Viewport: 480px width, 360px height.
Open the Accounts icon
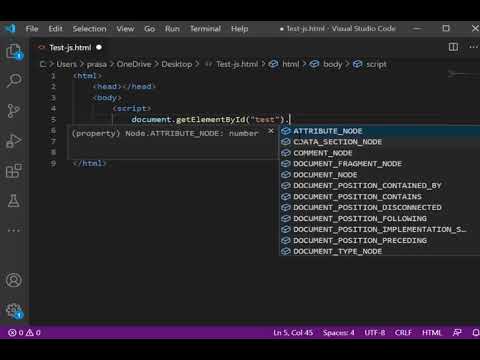14,280
